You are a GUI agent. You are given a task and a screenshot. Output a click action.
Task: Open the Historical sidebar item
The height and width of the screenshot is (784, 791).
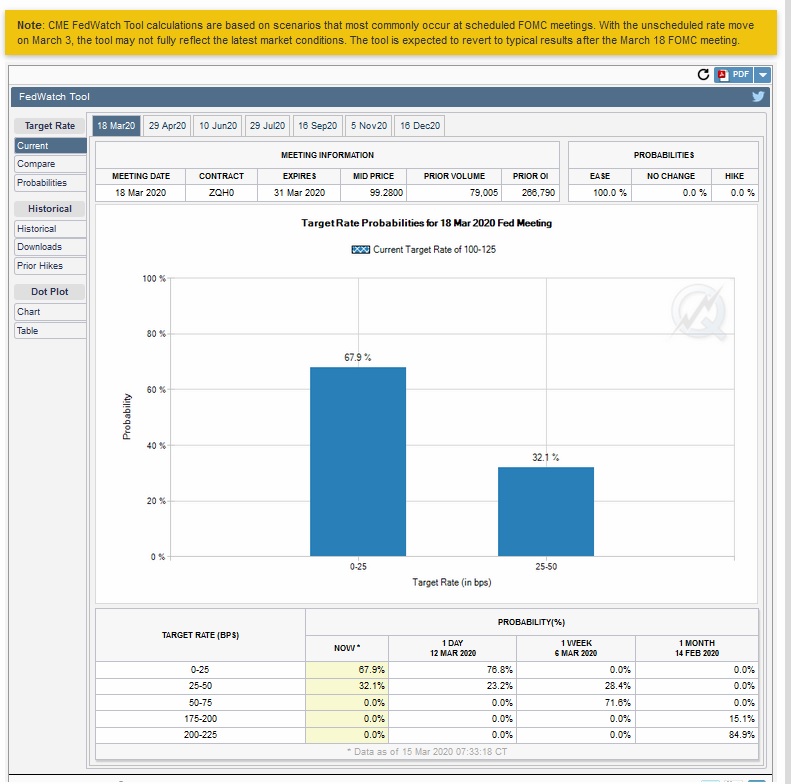(50, 229)
